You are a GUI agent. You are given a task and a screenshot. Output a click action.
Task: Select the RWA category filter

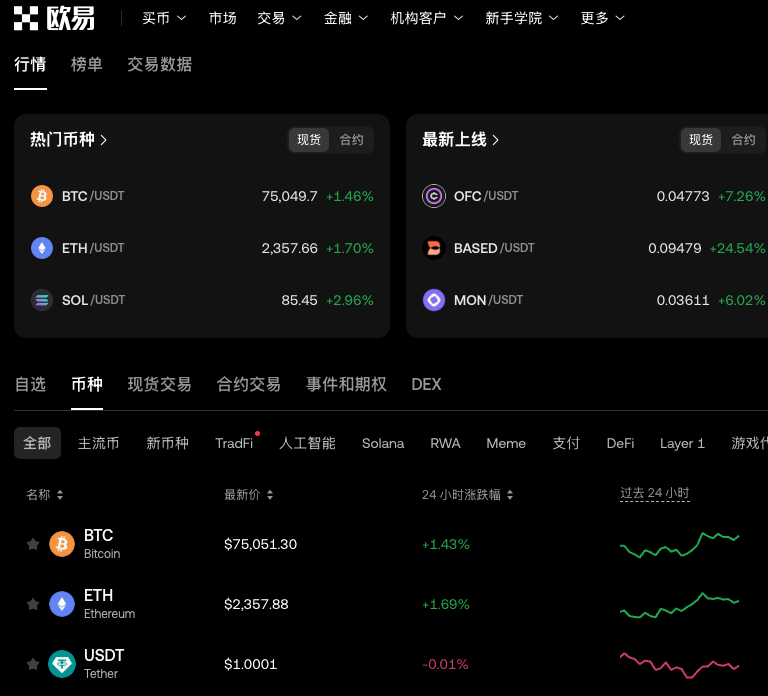click(445, 443)
